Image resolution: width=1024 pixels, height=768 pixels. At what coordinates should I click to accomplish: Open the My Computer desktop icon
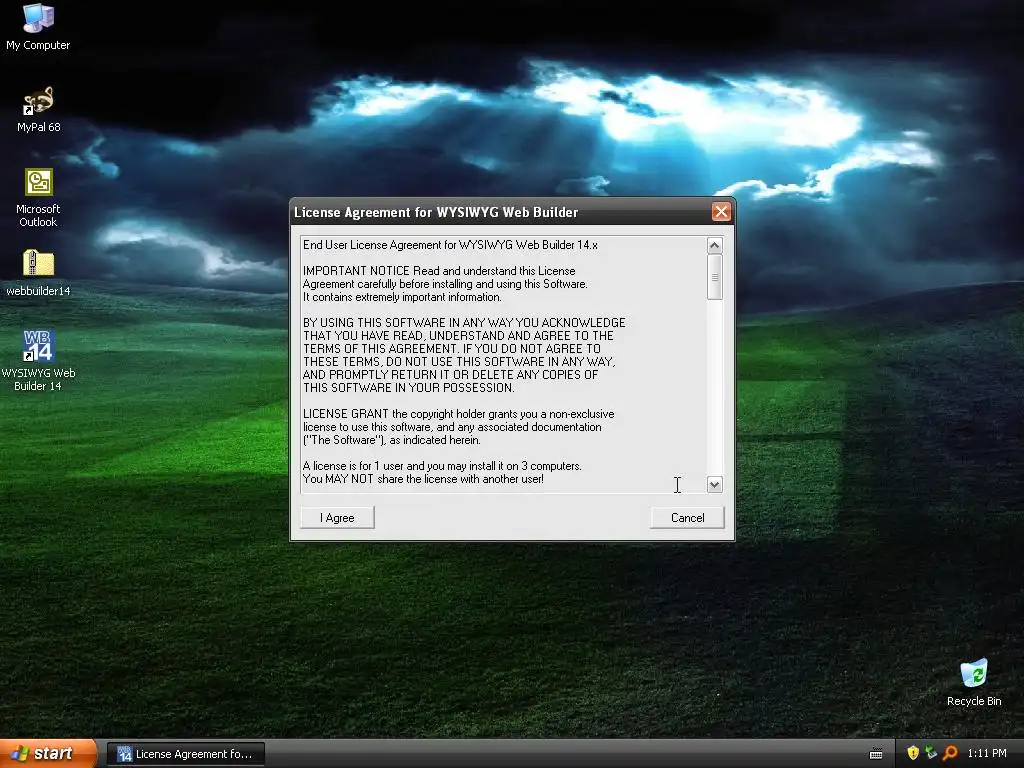(x=38, y=26)
